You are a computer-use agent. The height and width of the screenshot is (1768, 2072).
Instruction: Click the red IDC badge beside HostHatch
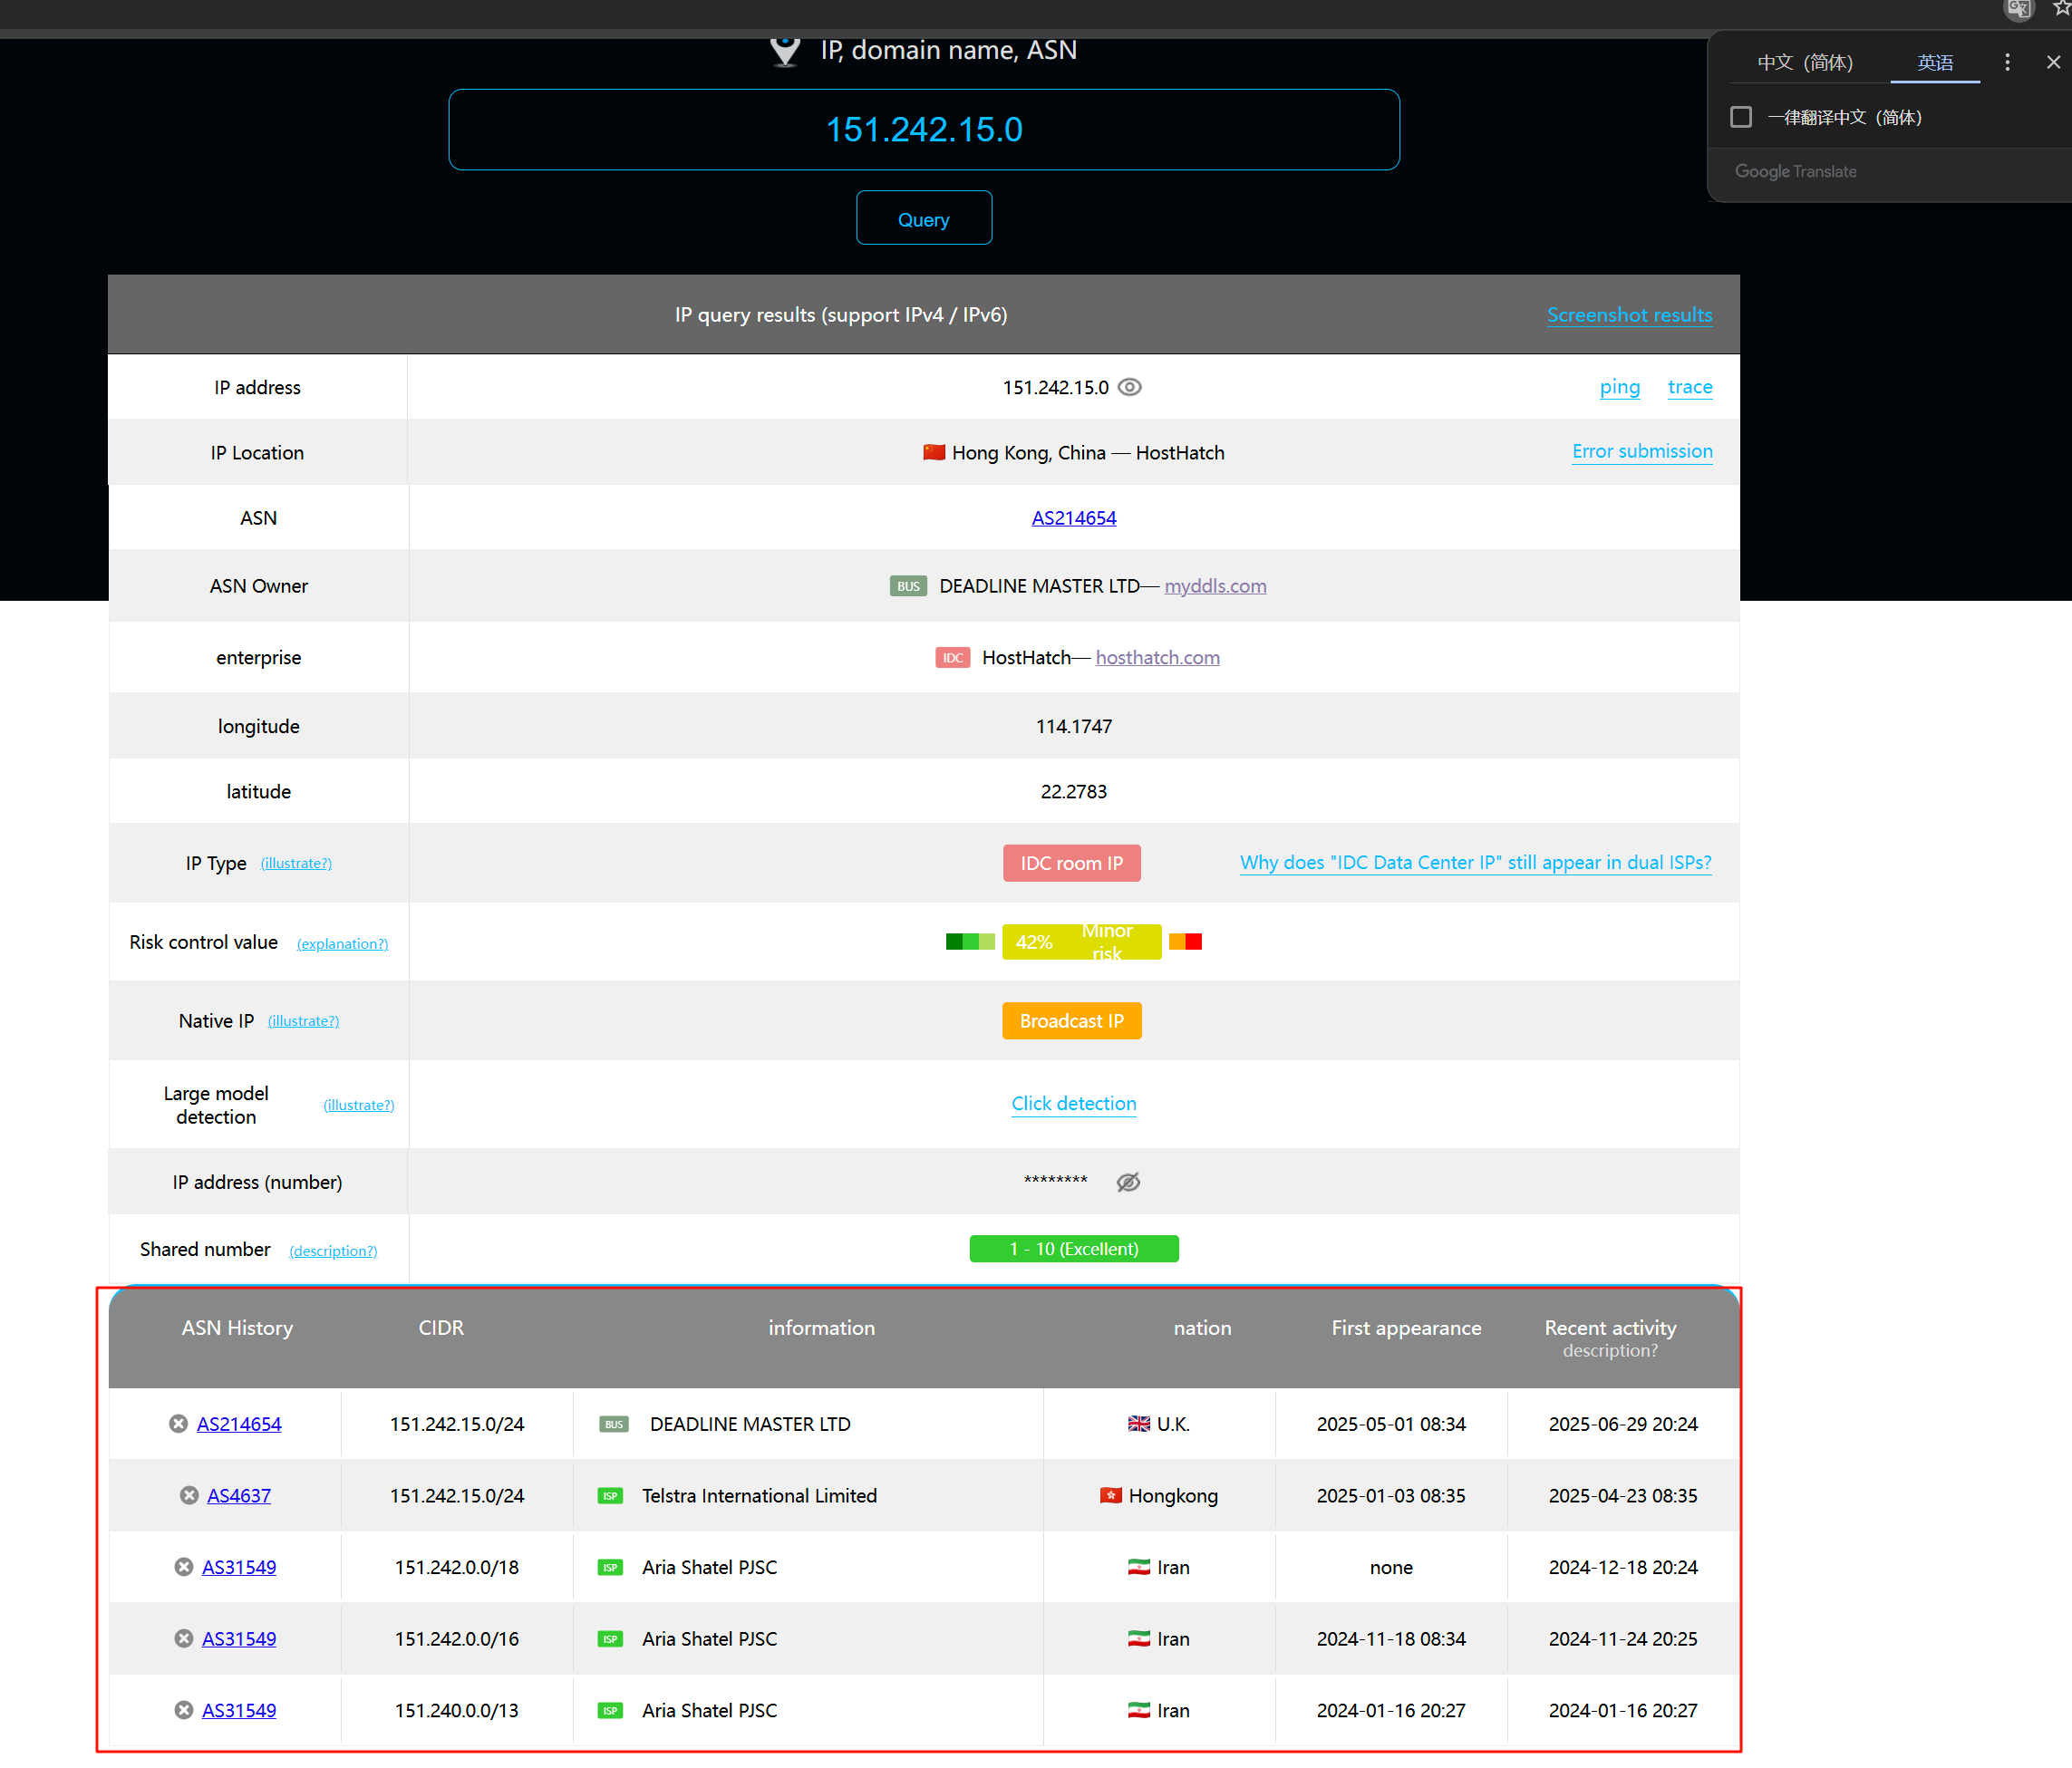(x=952, y=657)
